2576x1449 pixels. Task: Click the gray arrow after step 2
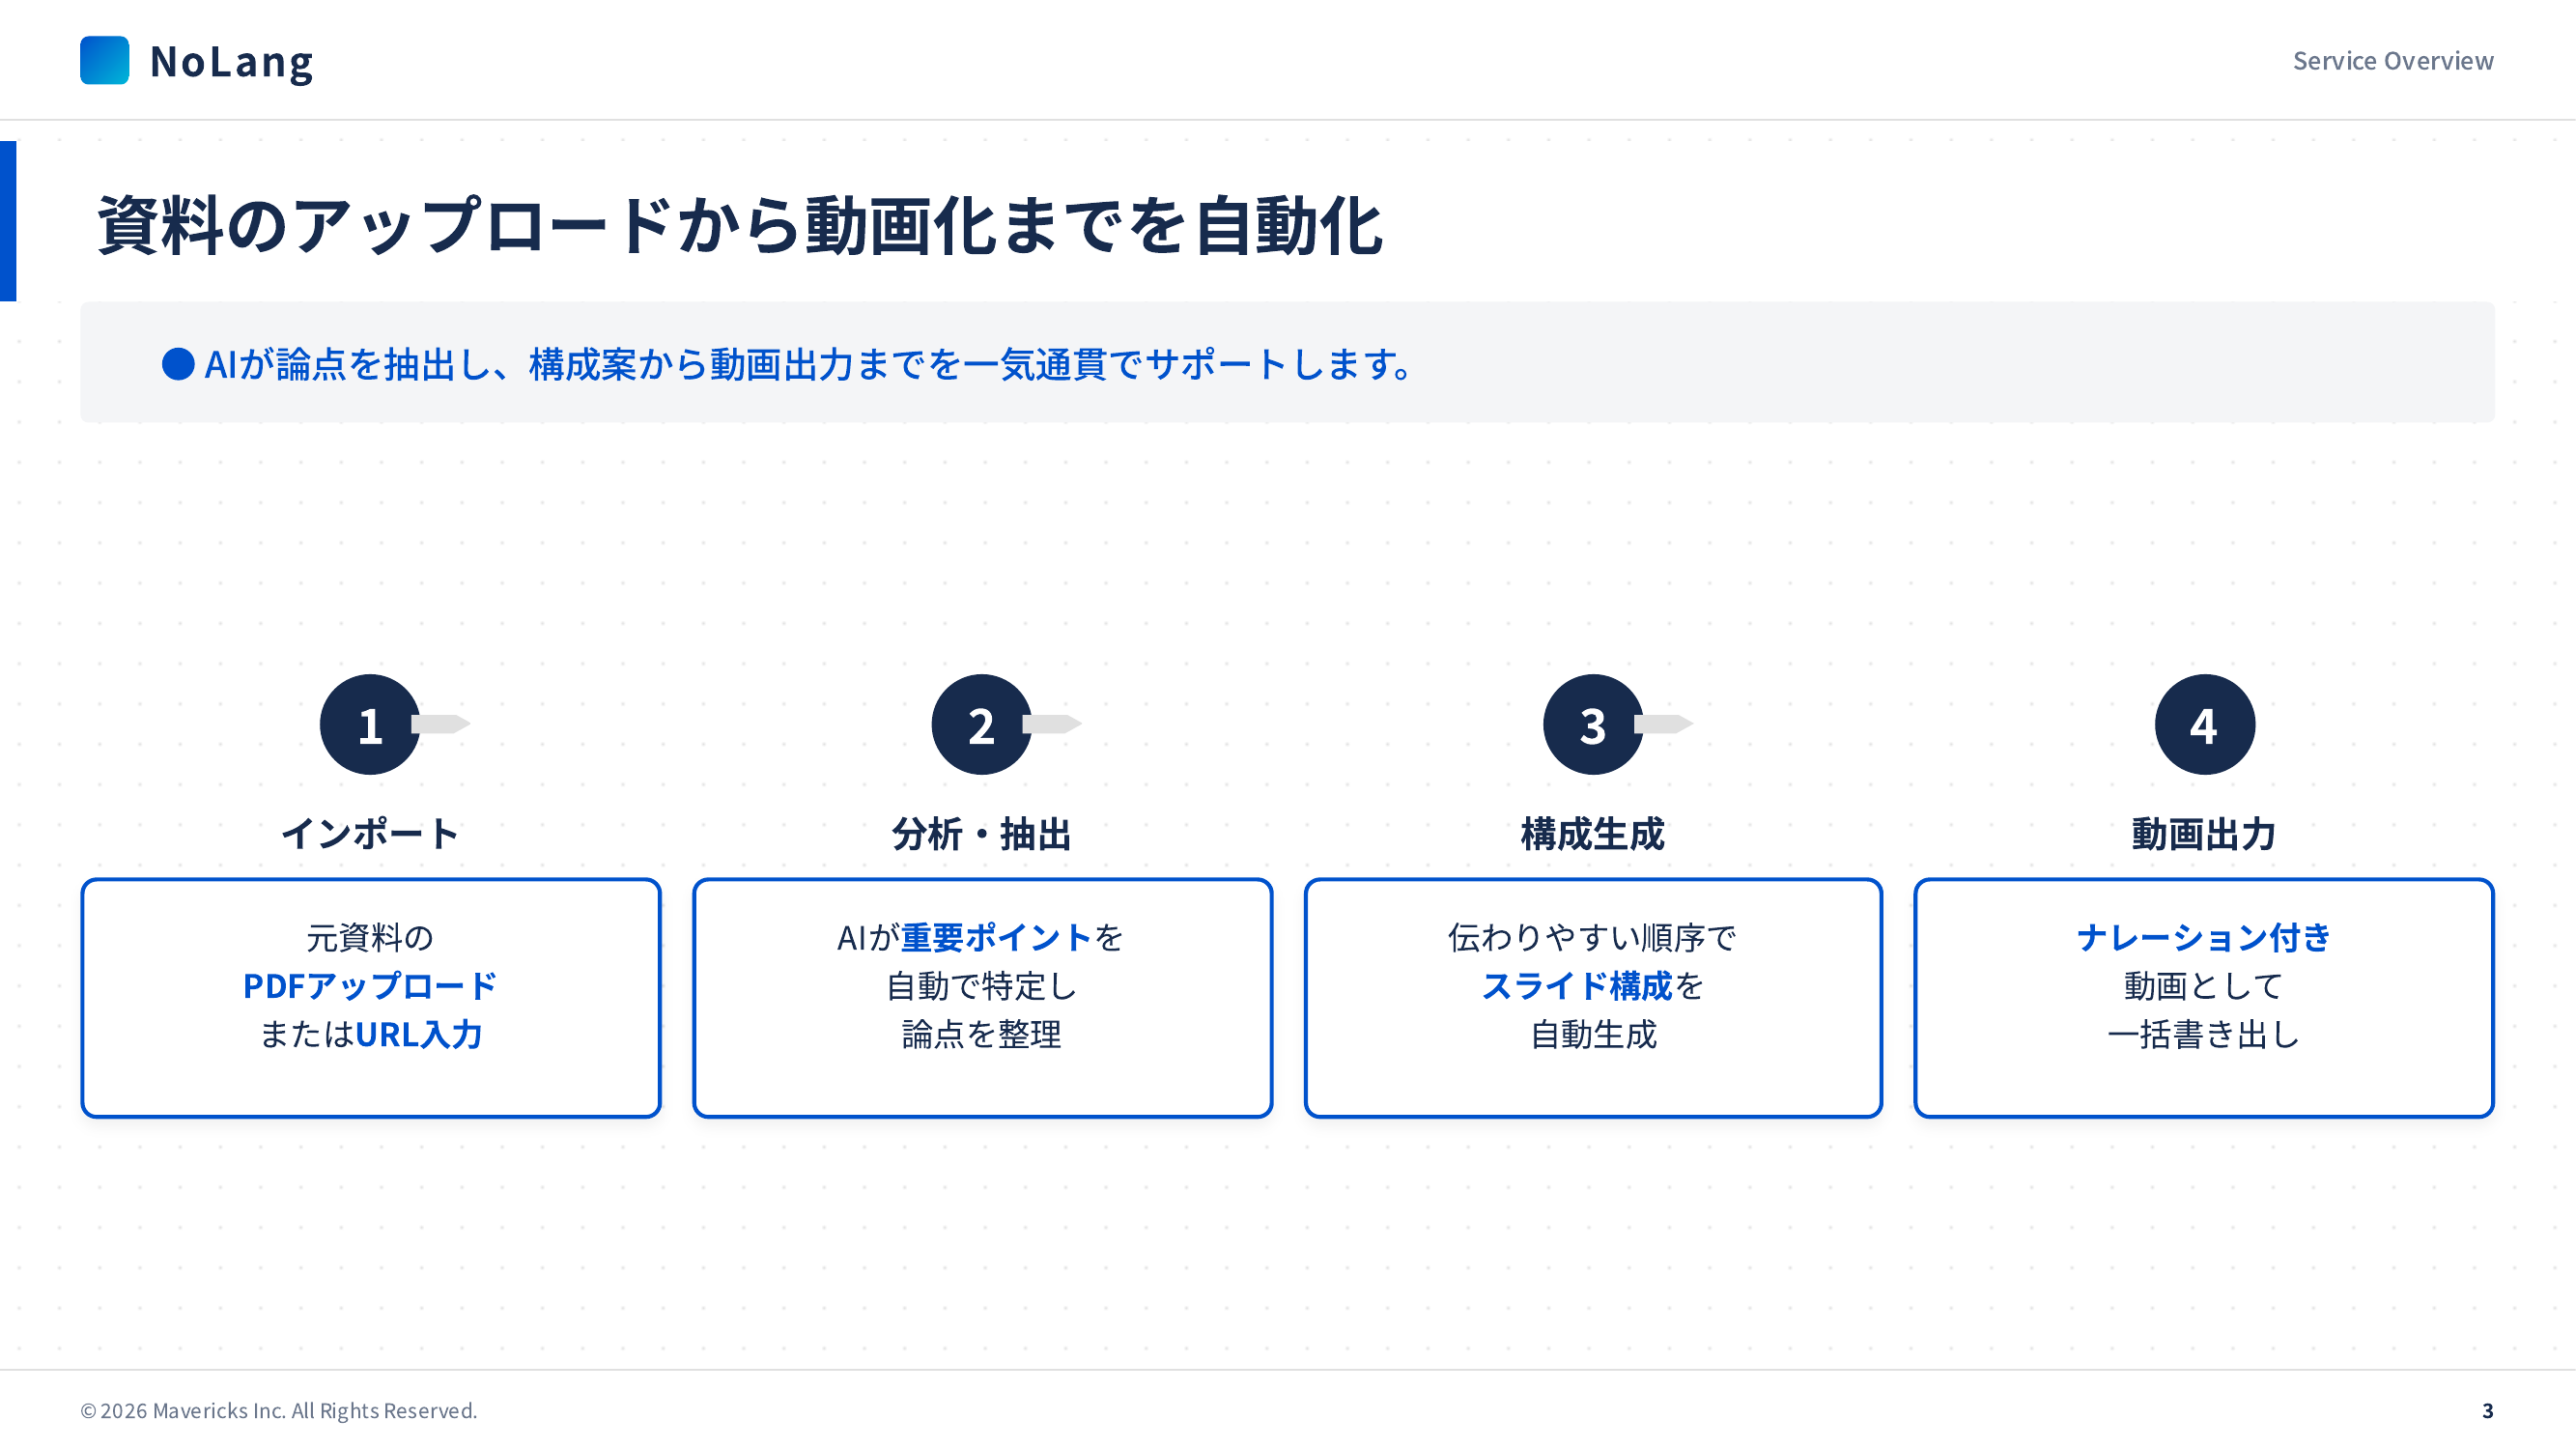[x=1054, y=723]
